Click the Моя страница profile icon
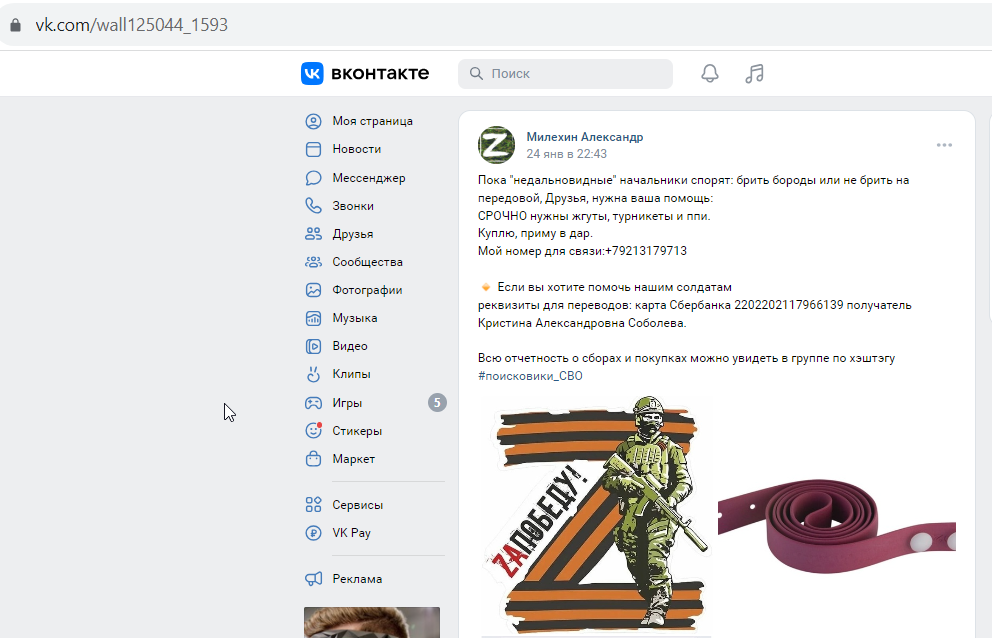This screenshot has width=992, height=638. (x=313, y=121)
